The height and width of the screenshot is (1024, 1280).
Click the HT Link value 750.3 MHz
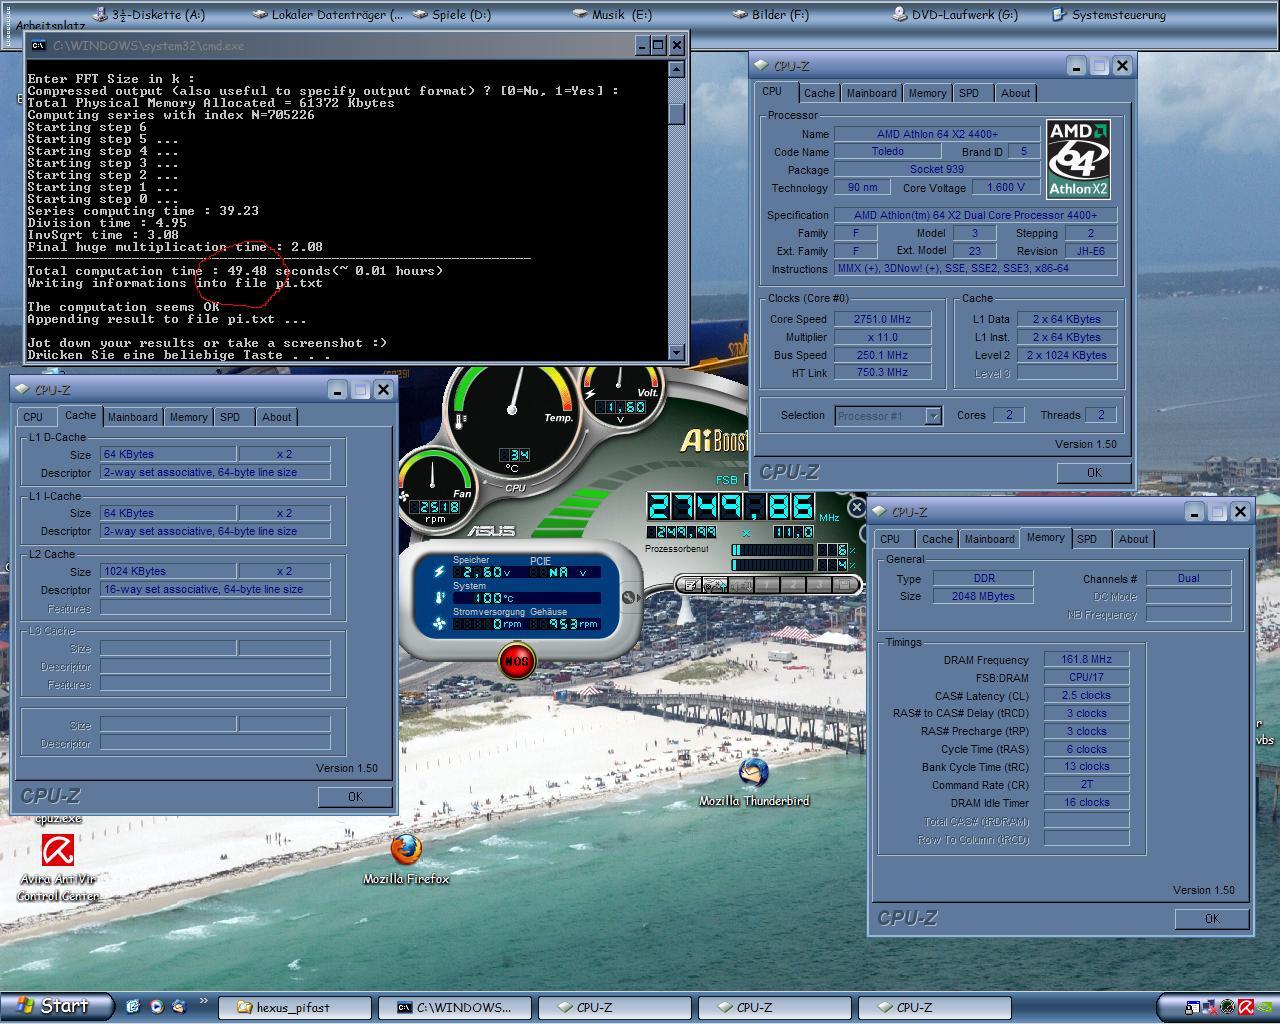click(882, 372)
